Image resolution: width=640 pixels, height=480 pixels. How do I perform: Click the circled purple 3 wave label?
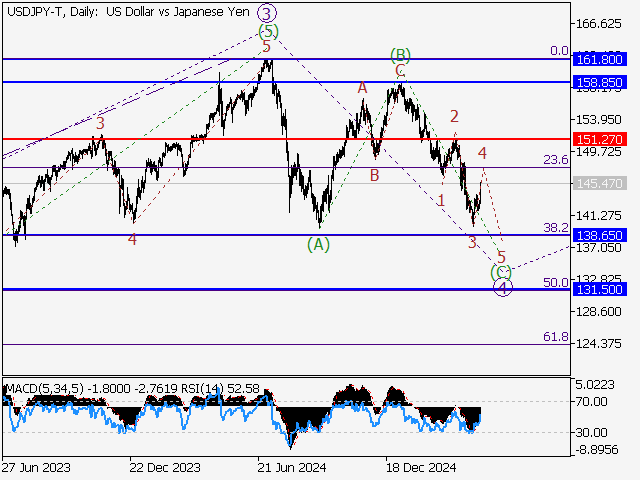coord(266,13)
